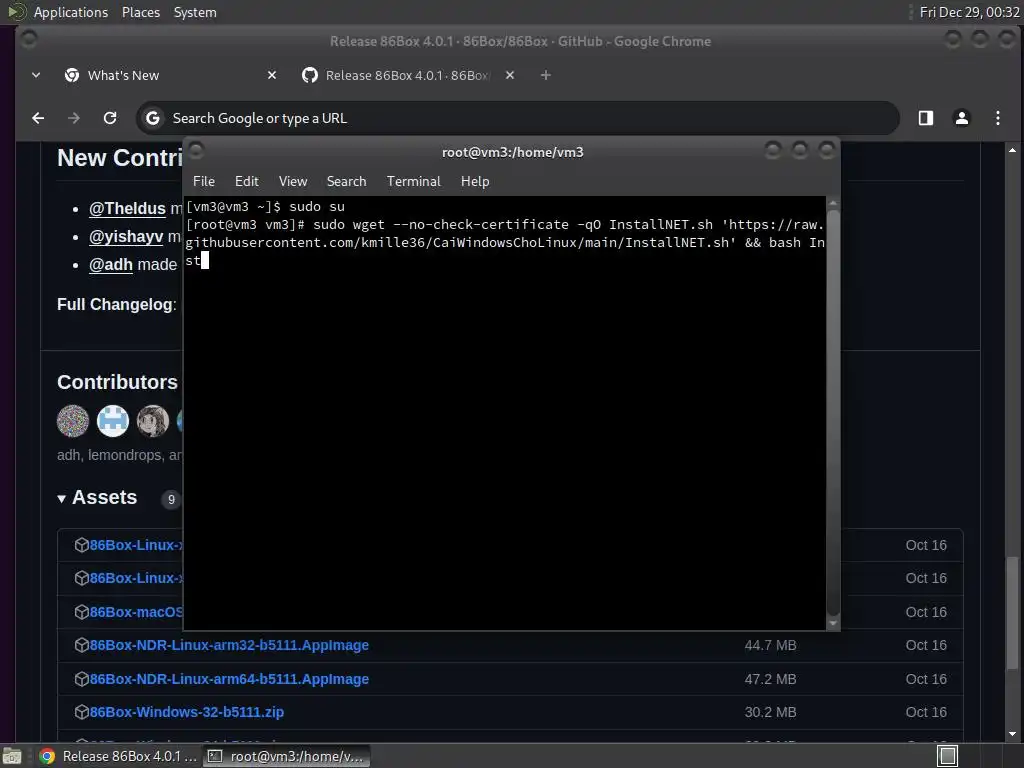Click the date and time clock
This screenshot has width=1024, height=768.
click(969, 12)
